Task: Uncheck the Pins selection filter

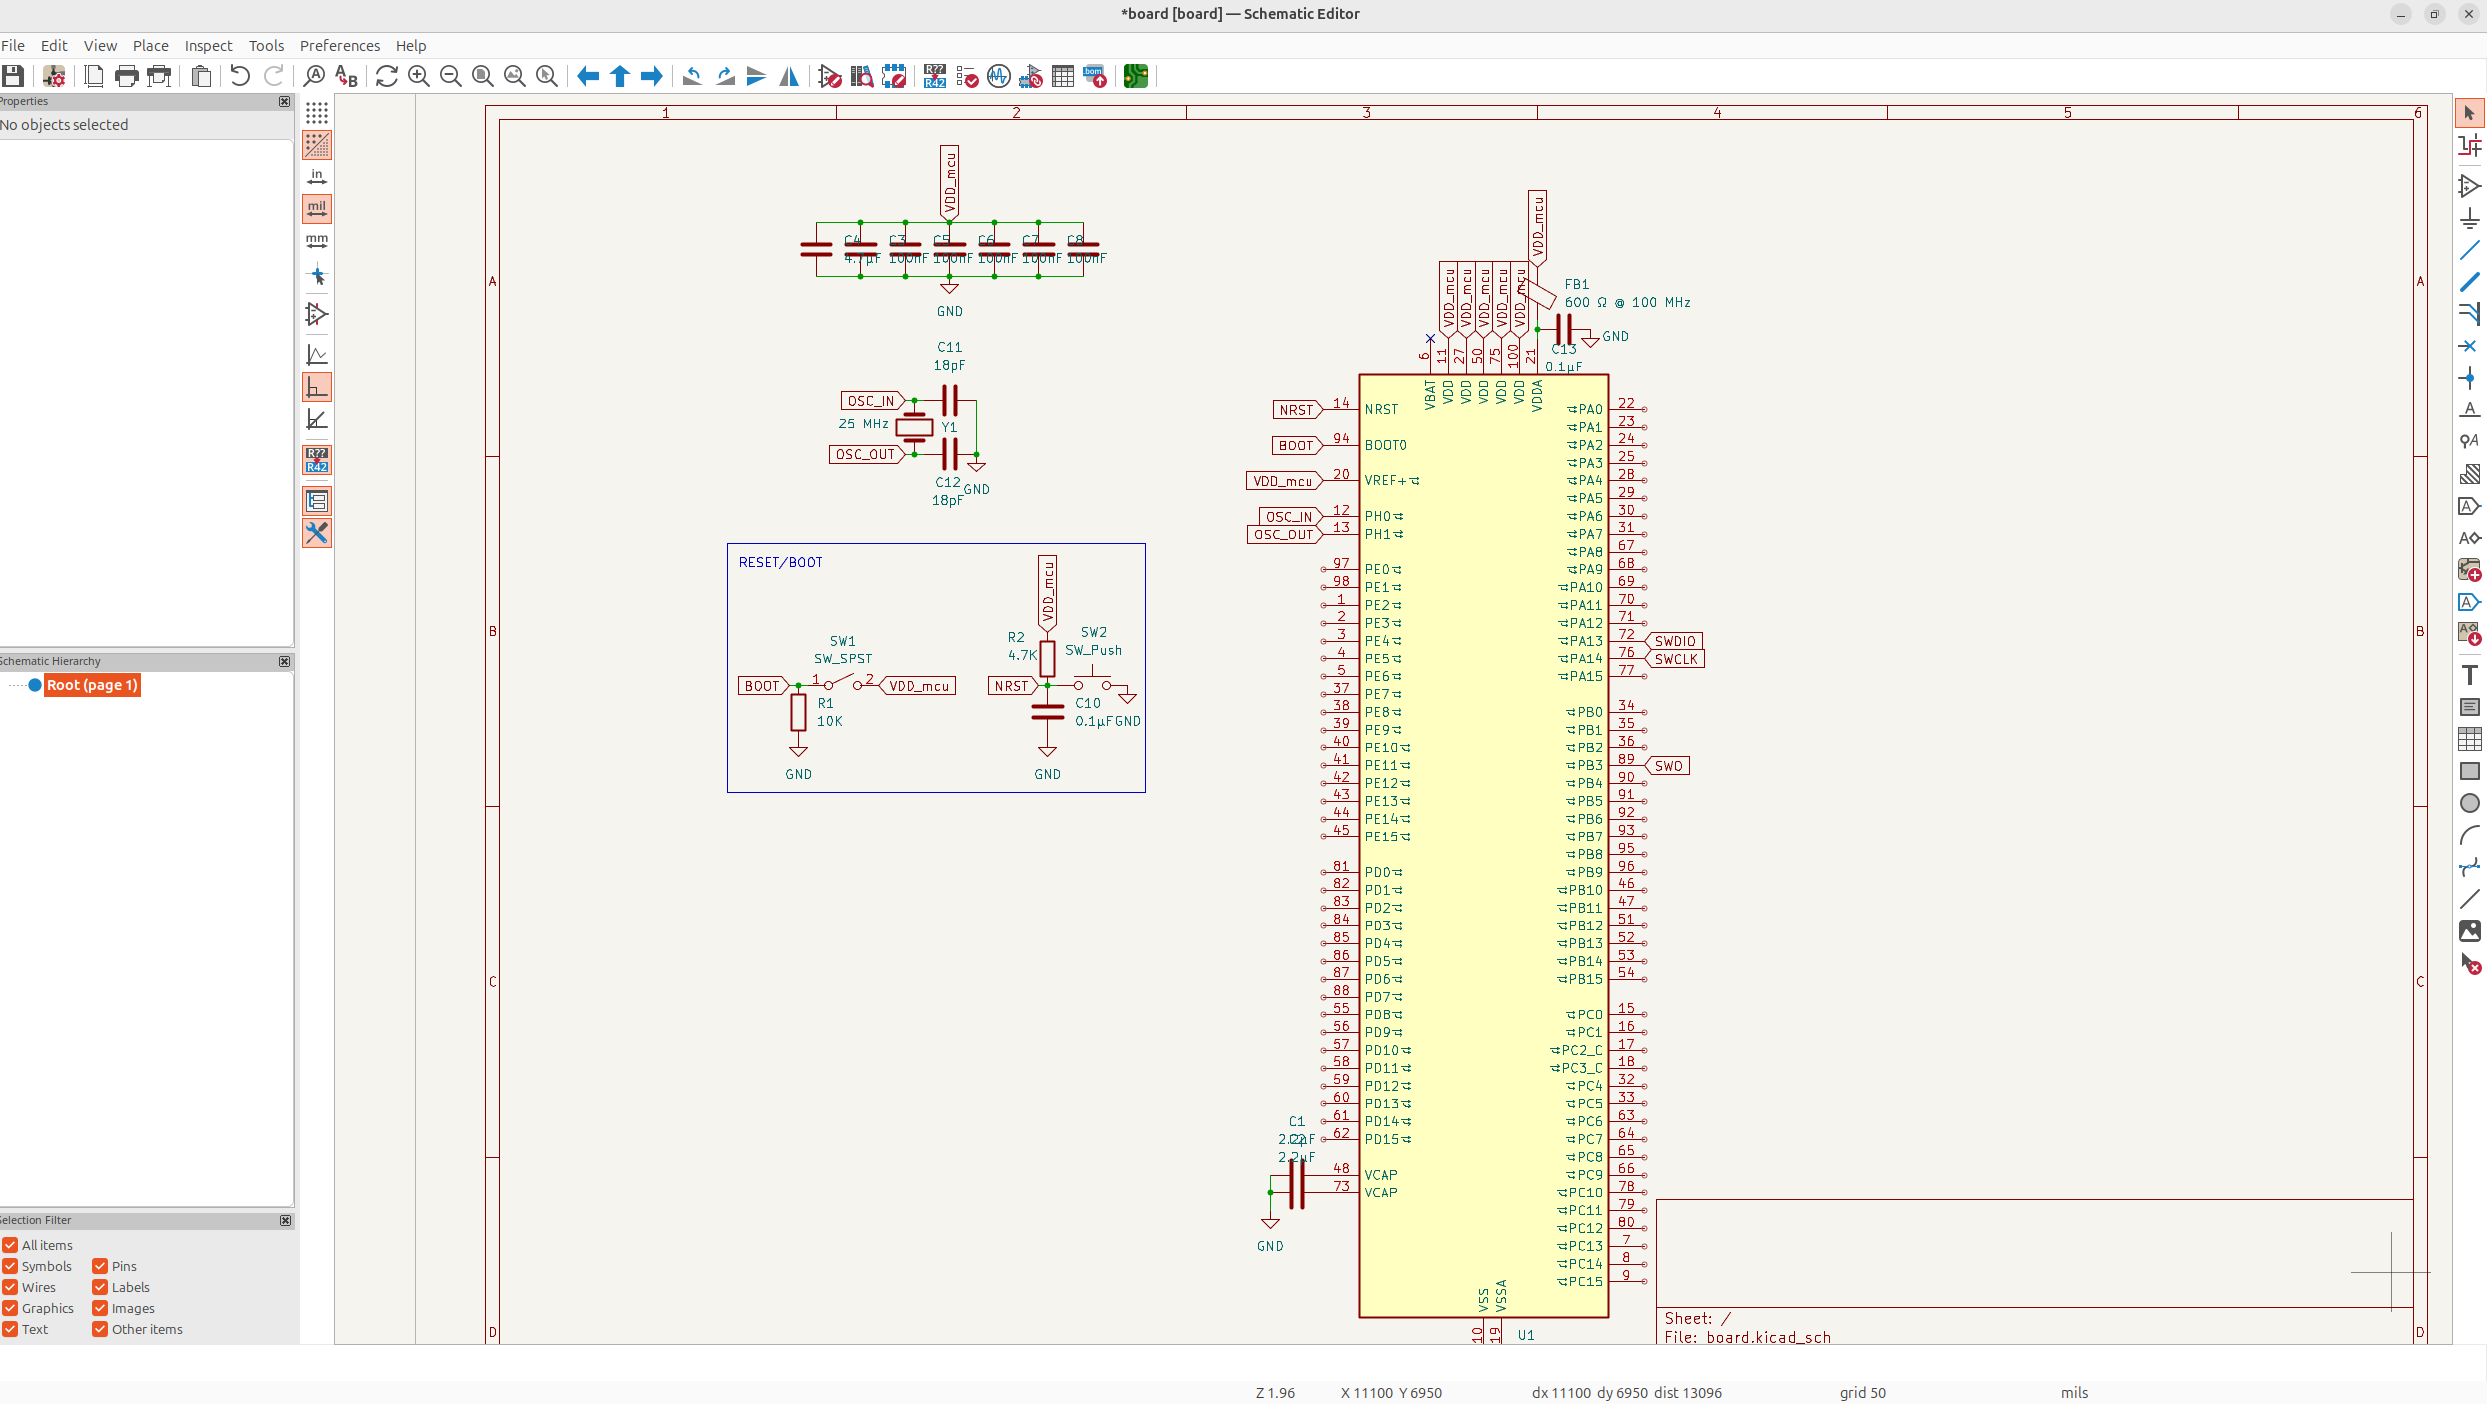Action: [100, 1266]
